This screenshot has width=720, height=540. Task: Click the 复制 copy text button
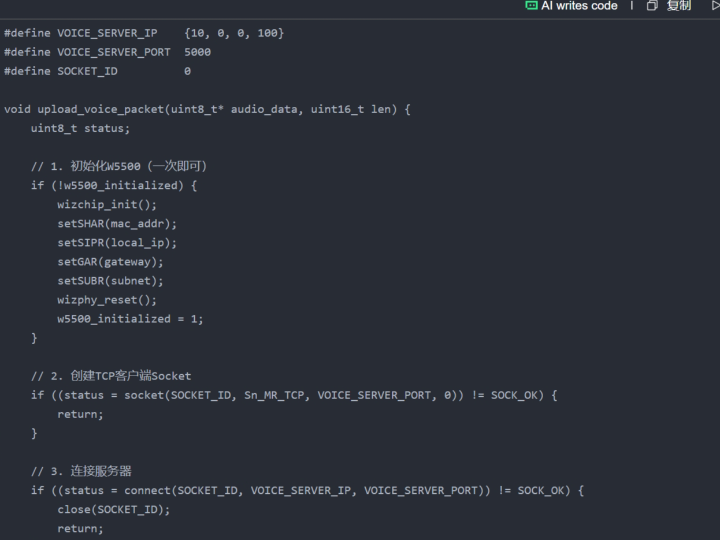coord(679,6)
